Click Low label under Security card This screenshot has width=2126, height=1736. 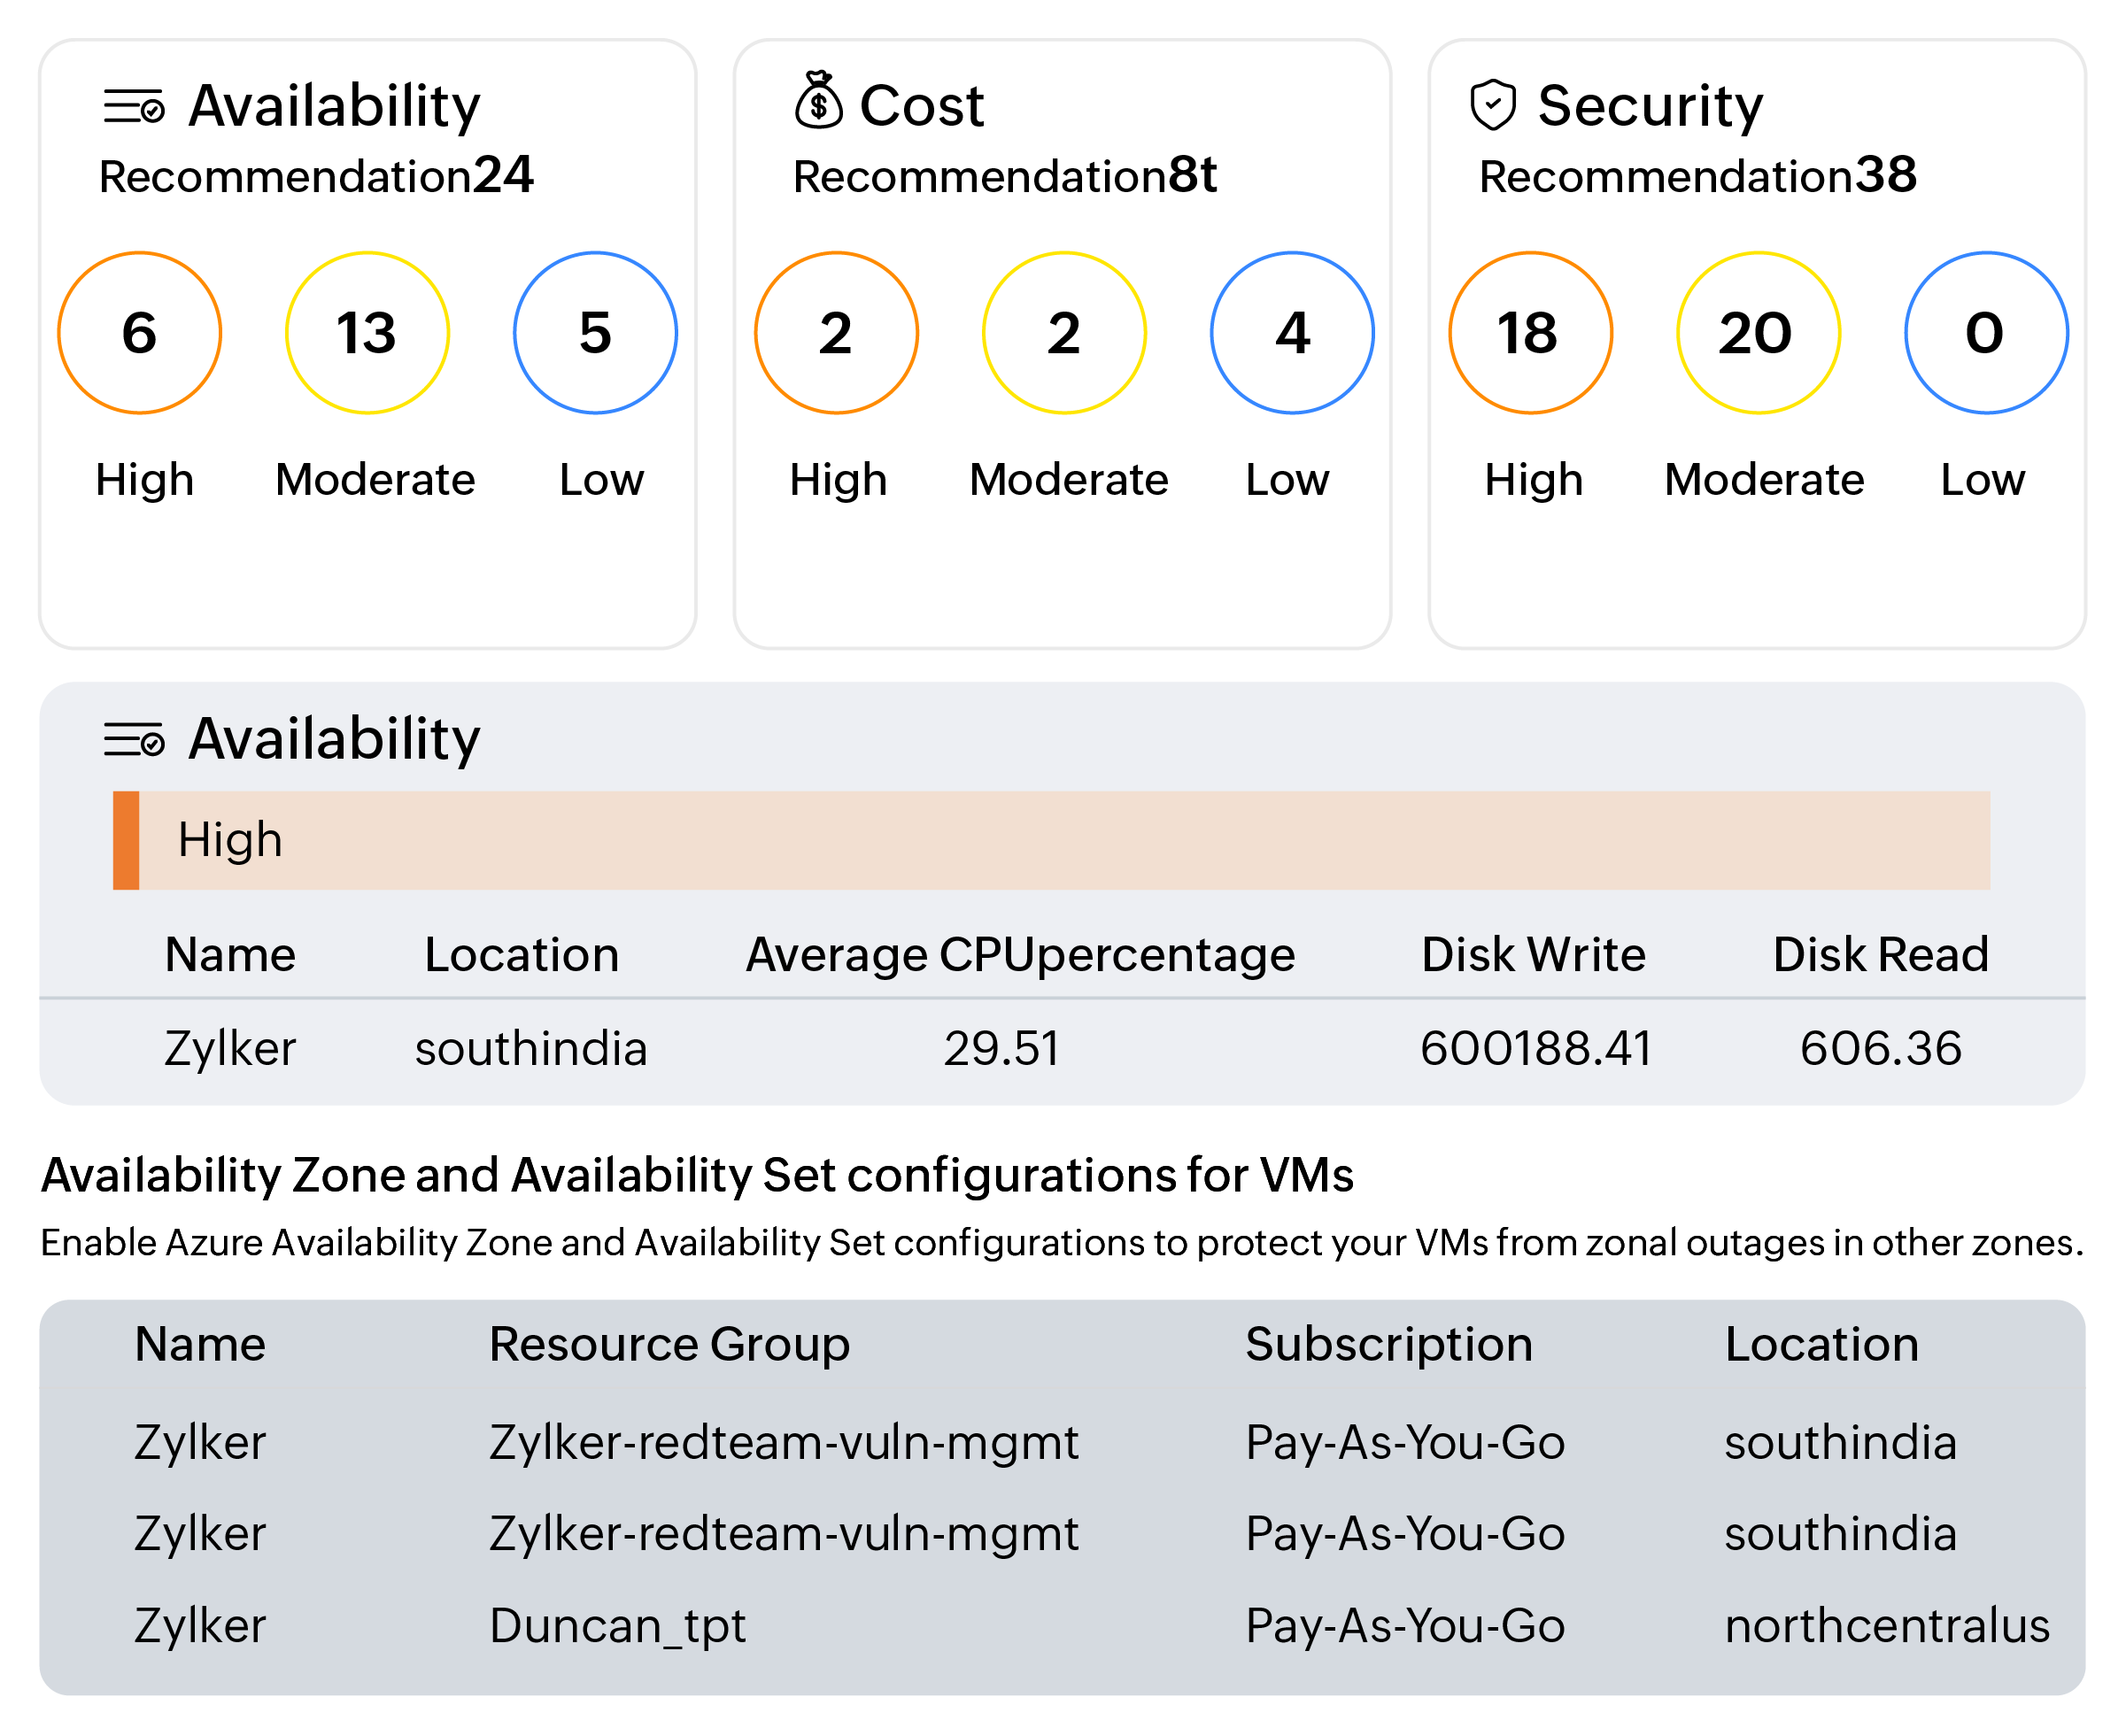click(x=1983, y=480)
